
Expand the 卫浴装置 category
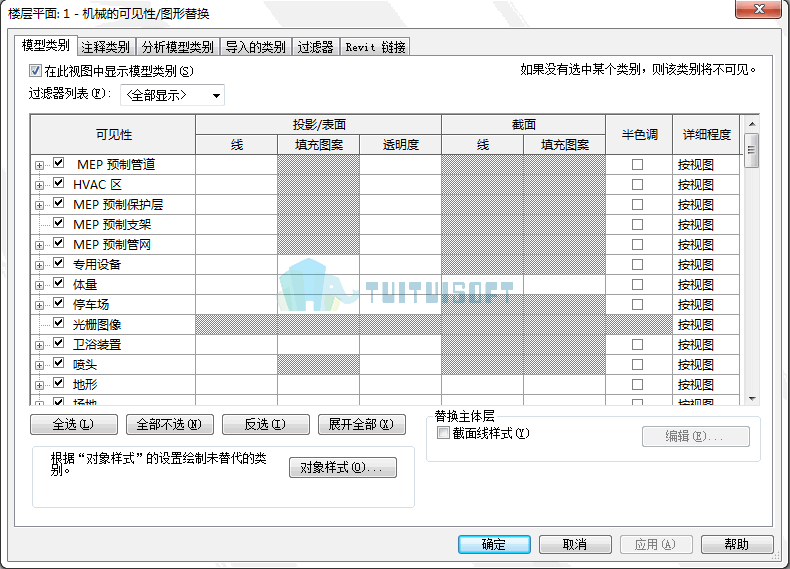click(x=39, y=345)
